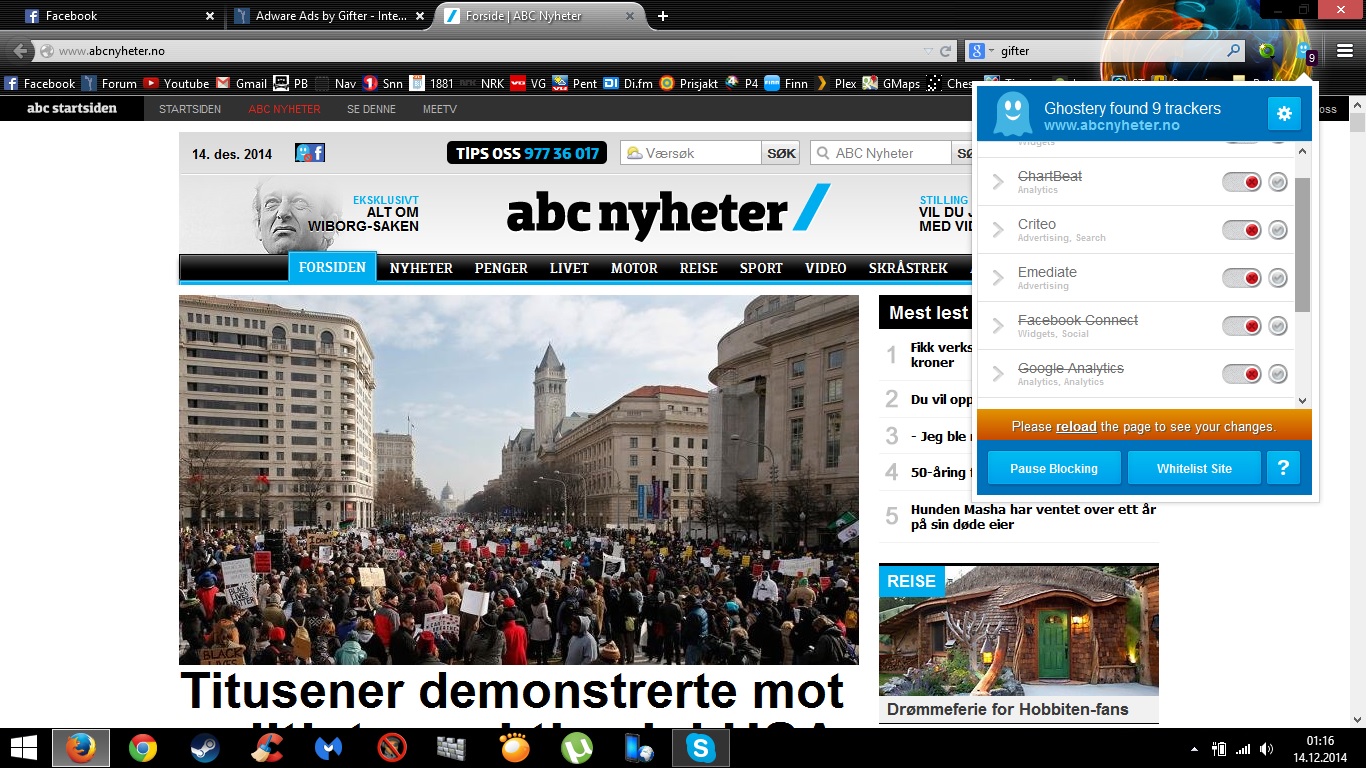Open the SE DENNE link in top bar
1368x768 pixels.
371,109
